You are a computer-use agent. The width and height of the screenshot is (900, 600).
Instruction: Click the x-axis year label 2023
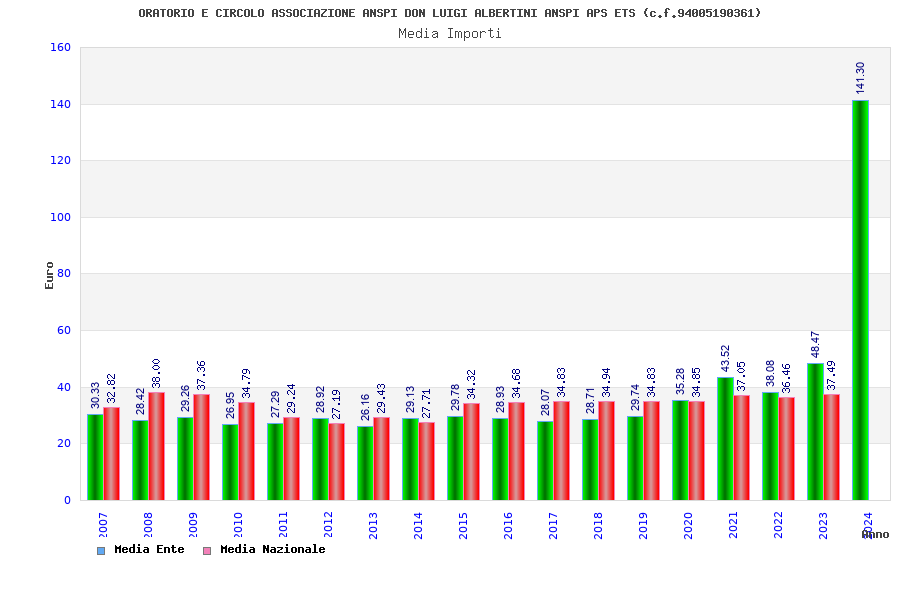coord(823,525)
